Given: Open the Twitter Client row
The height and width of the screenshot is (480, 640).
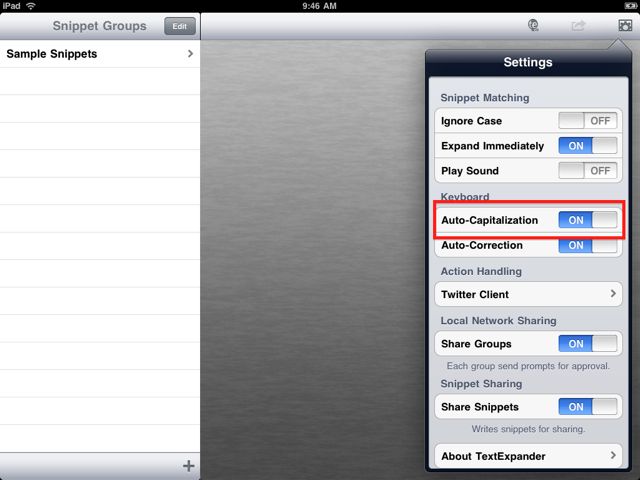Looking at the screenshot, I should click(x=529, y=294).
